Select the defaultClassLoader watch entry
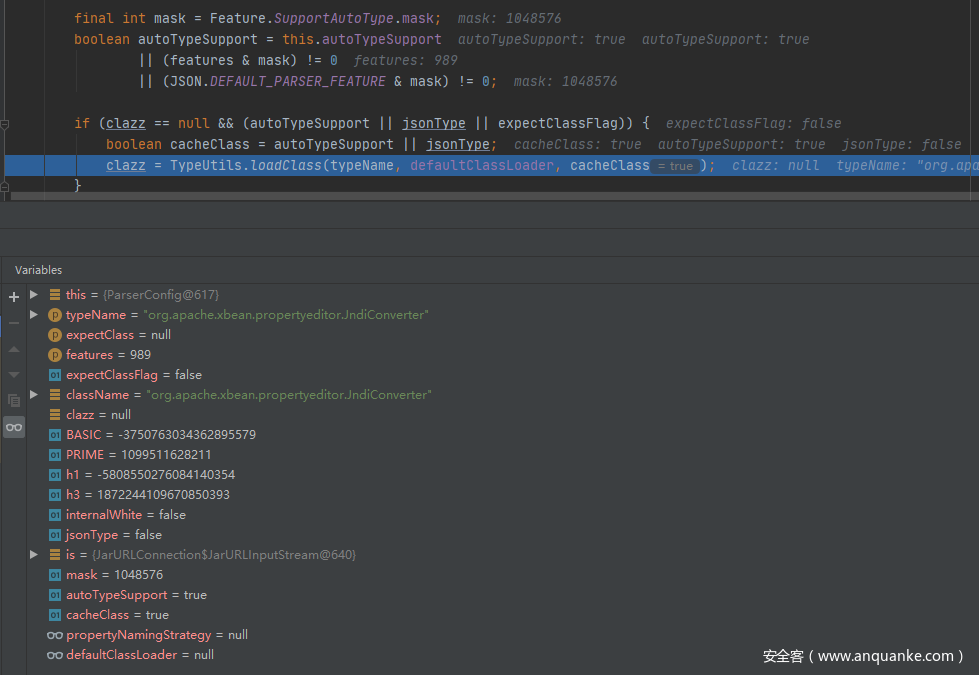Screen dimensions: 979x675 click(x=139, y=655)
